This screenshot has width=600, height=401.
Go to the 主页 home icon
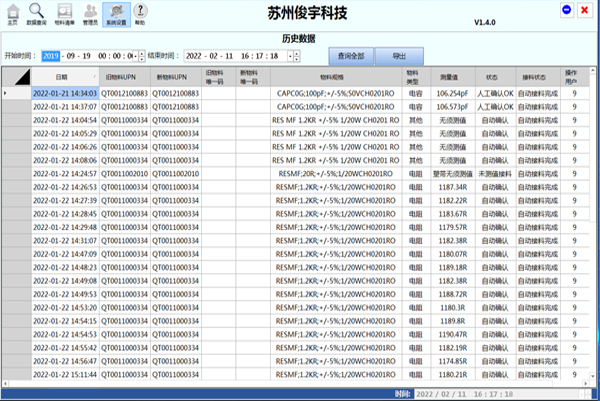click(x=13, y=15)
